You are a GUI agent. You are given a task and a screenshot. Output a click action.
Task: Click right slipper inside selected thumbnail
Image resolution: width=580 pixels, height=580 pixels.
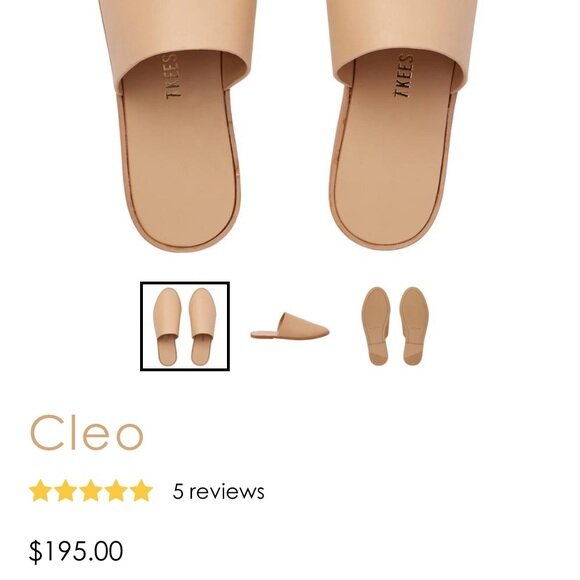coord(202,327)
